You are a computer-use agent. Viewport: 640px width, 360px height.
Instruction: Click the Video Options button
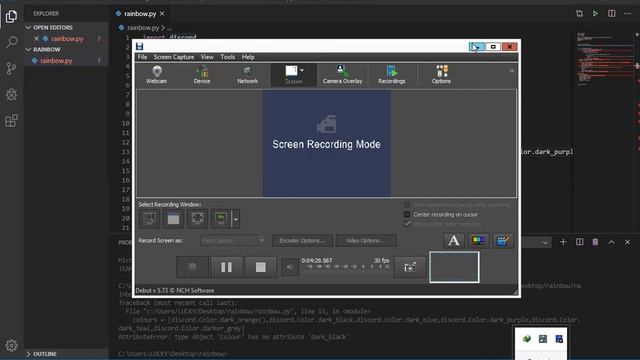tap(366, 241)
